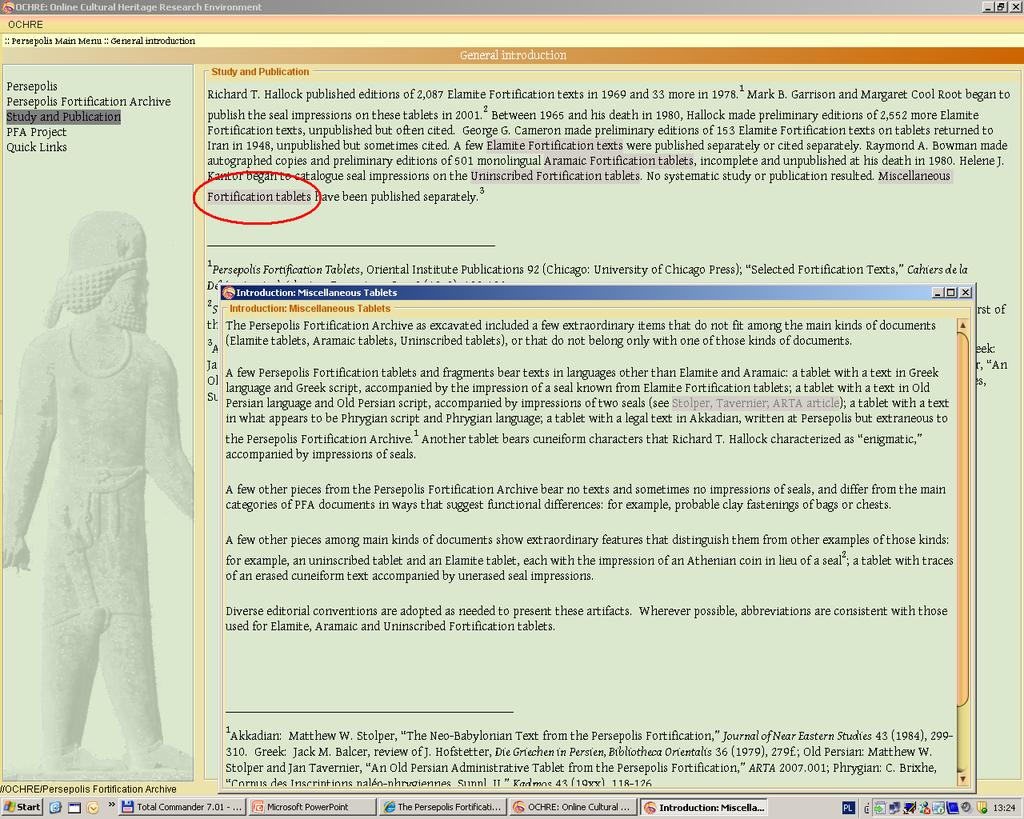Click the General introduction orange header bar

tap(513, 56)
